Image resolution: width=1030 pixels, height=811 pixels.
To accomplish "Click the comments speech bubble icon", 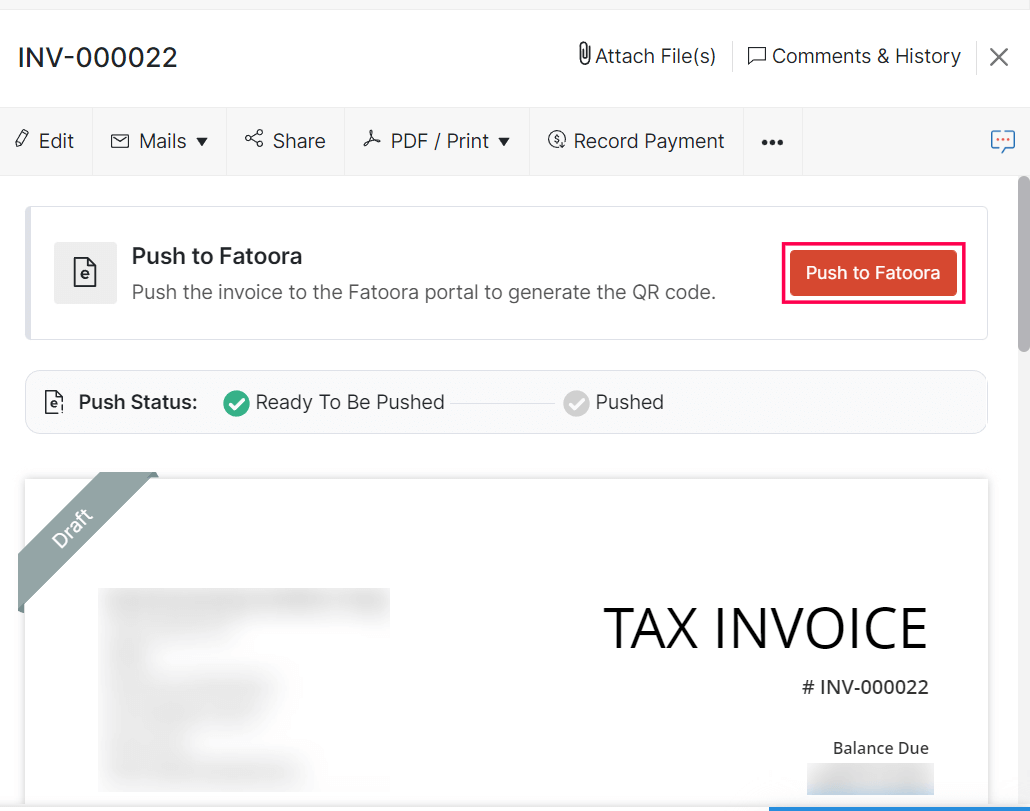I will click(757, 56).
